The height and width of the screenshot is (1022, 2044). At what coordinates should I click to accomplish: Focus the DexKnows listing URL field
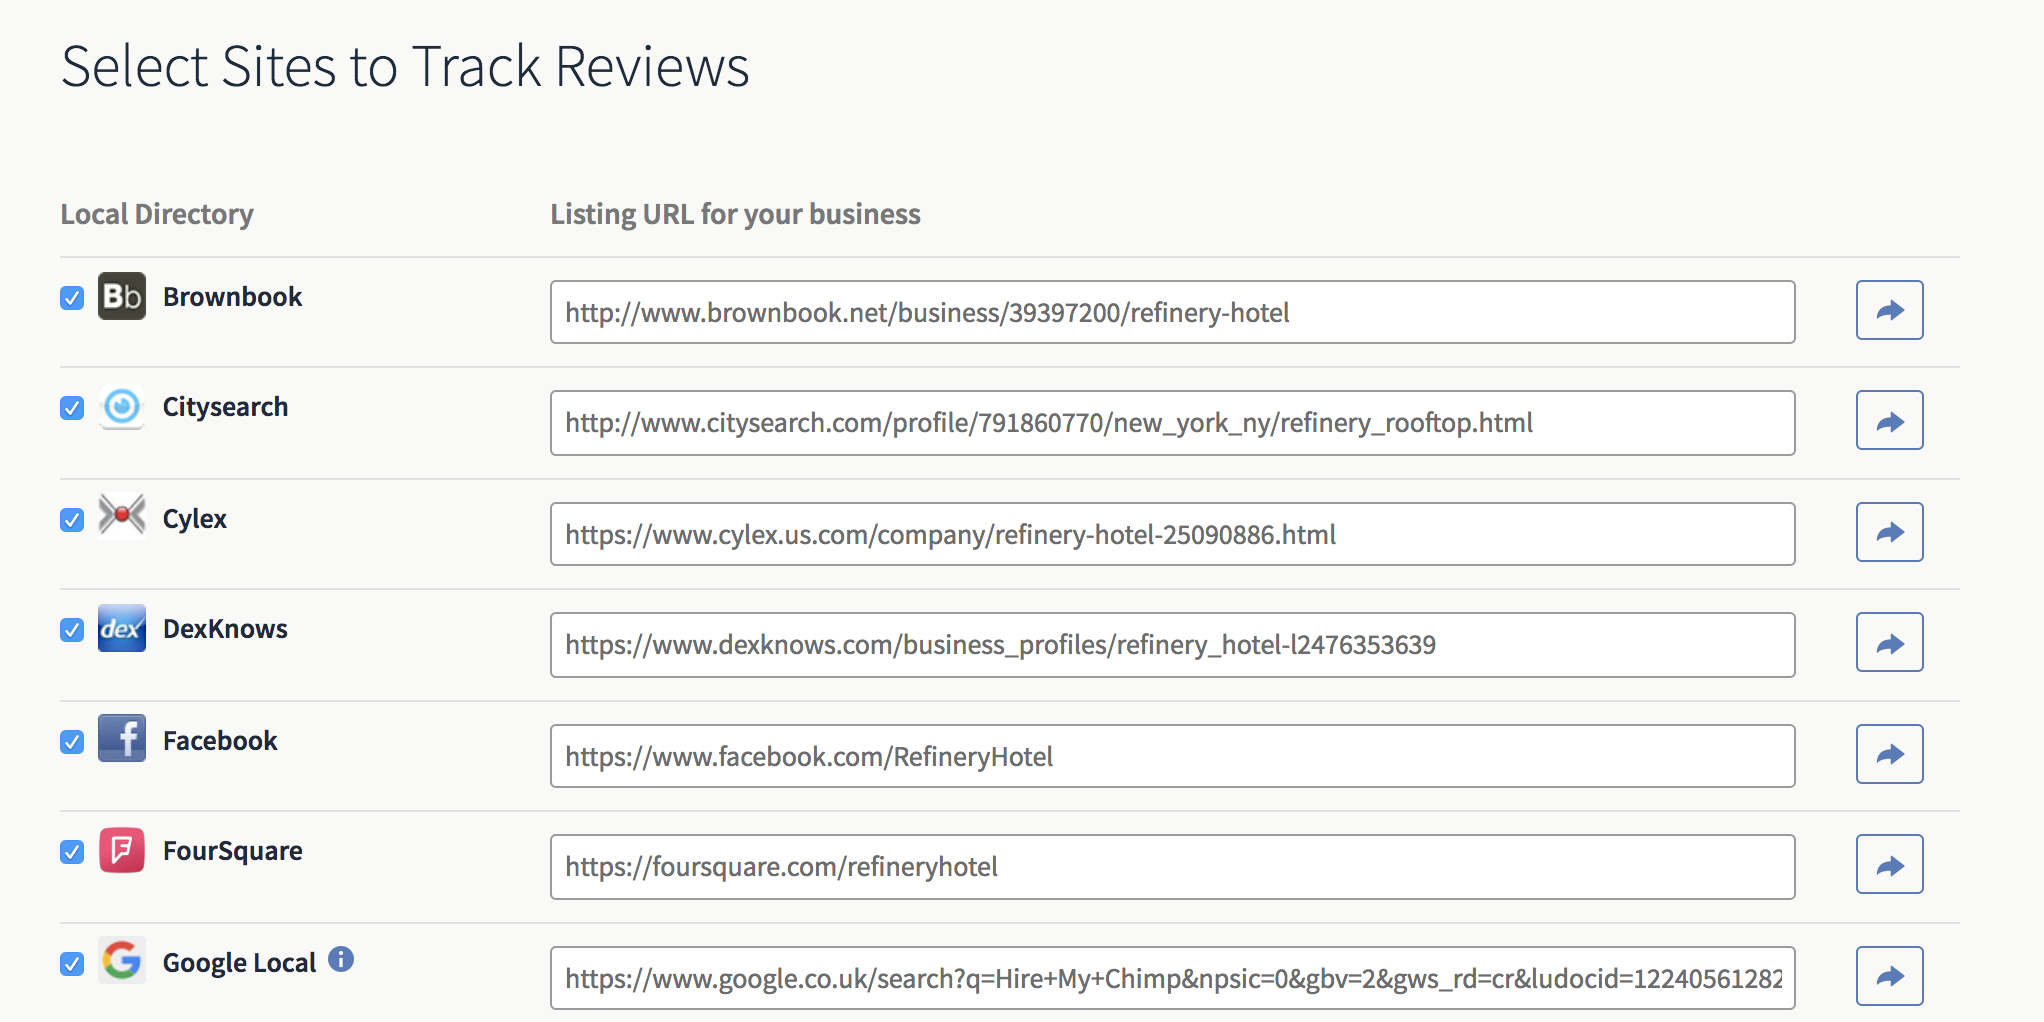[x=1172, y=645]
